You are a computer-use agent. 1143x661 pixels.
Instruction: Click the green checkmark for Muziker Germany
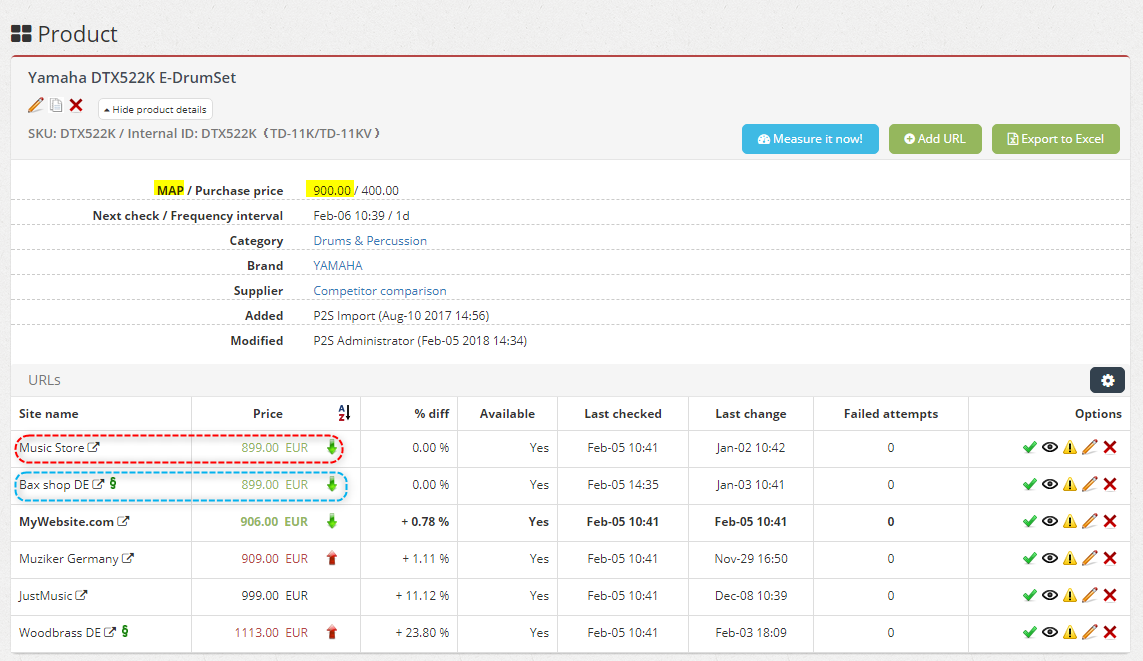pyautogui.click(x=1029, y=559)
